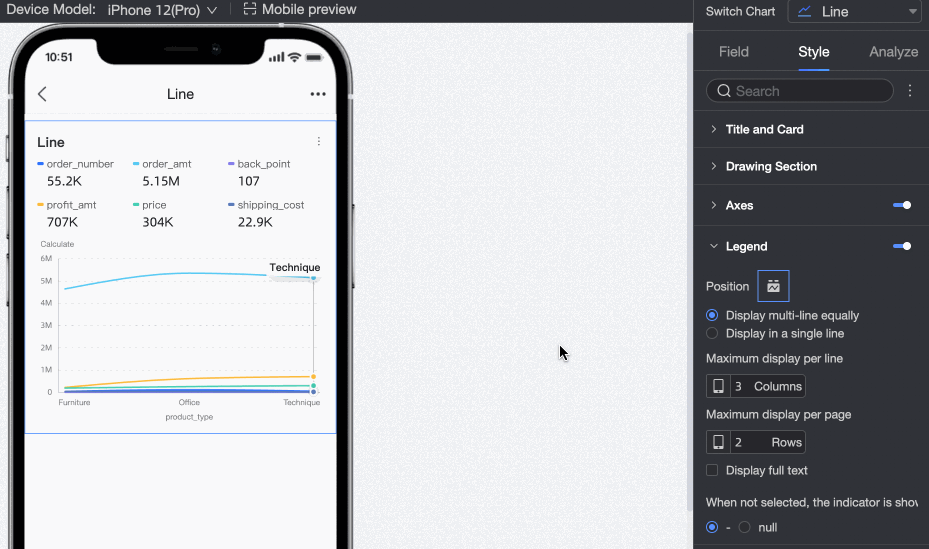This screenshot has width=929, height=549.
Task: Click order_number legend color marker
Action: (x=40, y=164)
